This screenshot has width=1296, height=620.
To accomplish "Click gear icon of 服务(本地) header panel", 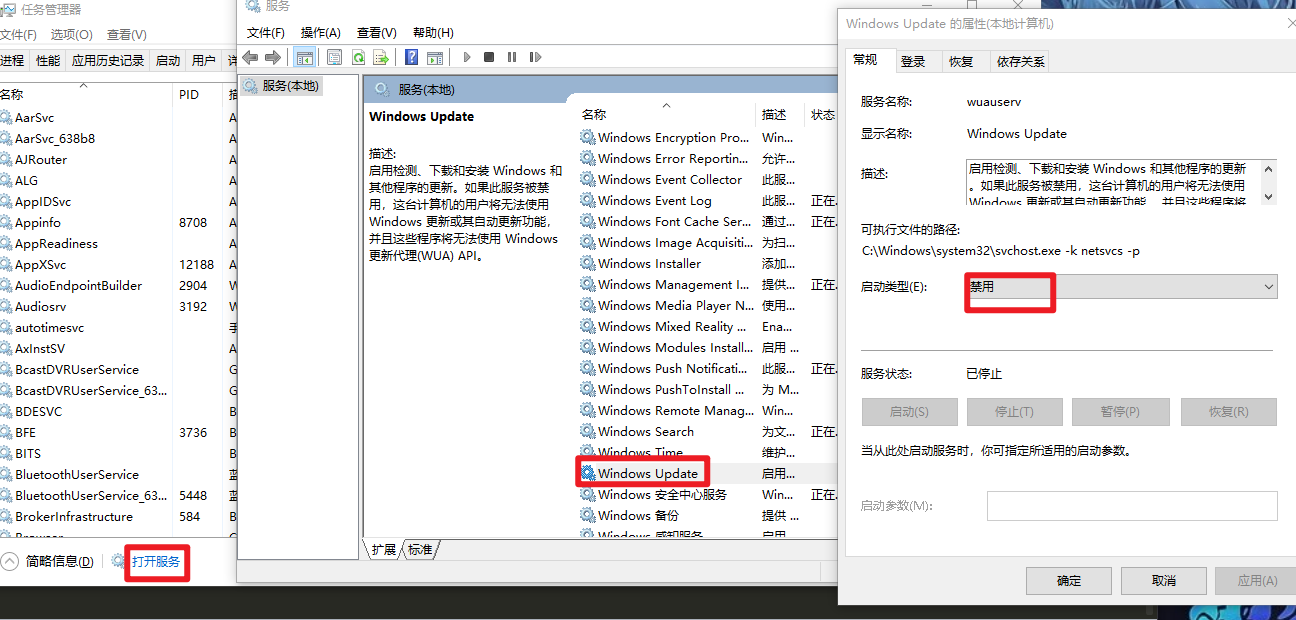I will click(x=382, y=89).
